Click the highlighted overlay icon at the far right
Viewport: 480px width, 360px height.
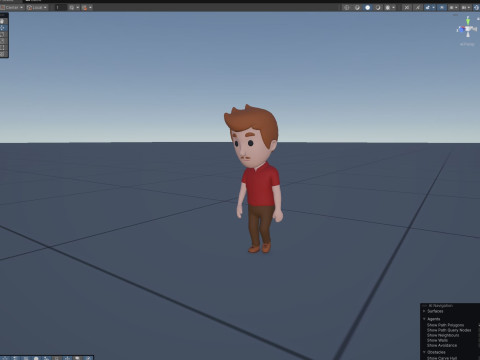pos(476,7)
